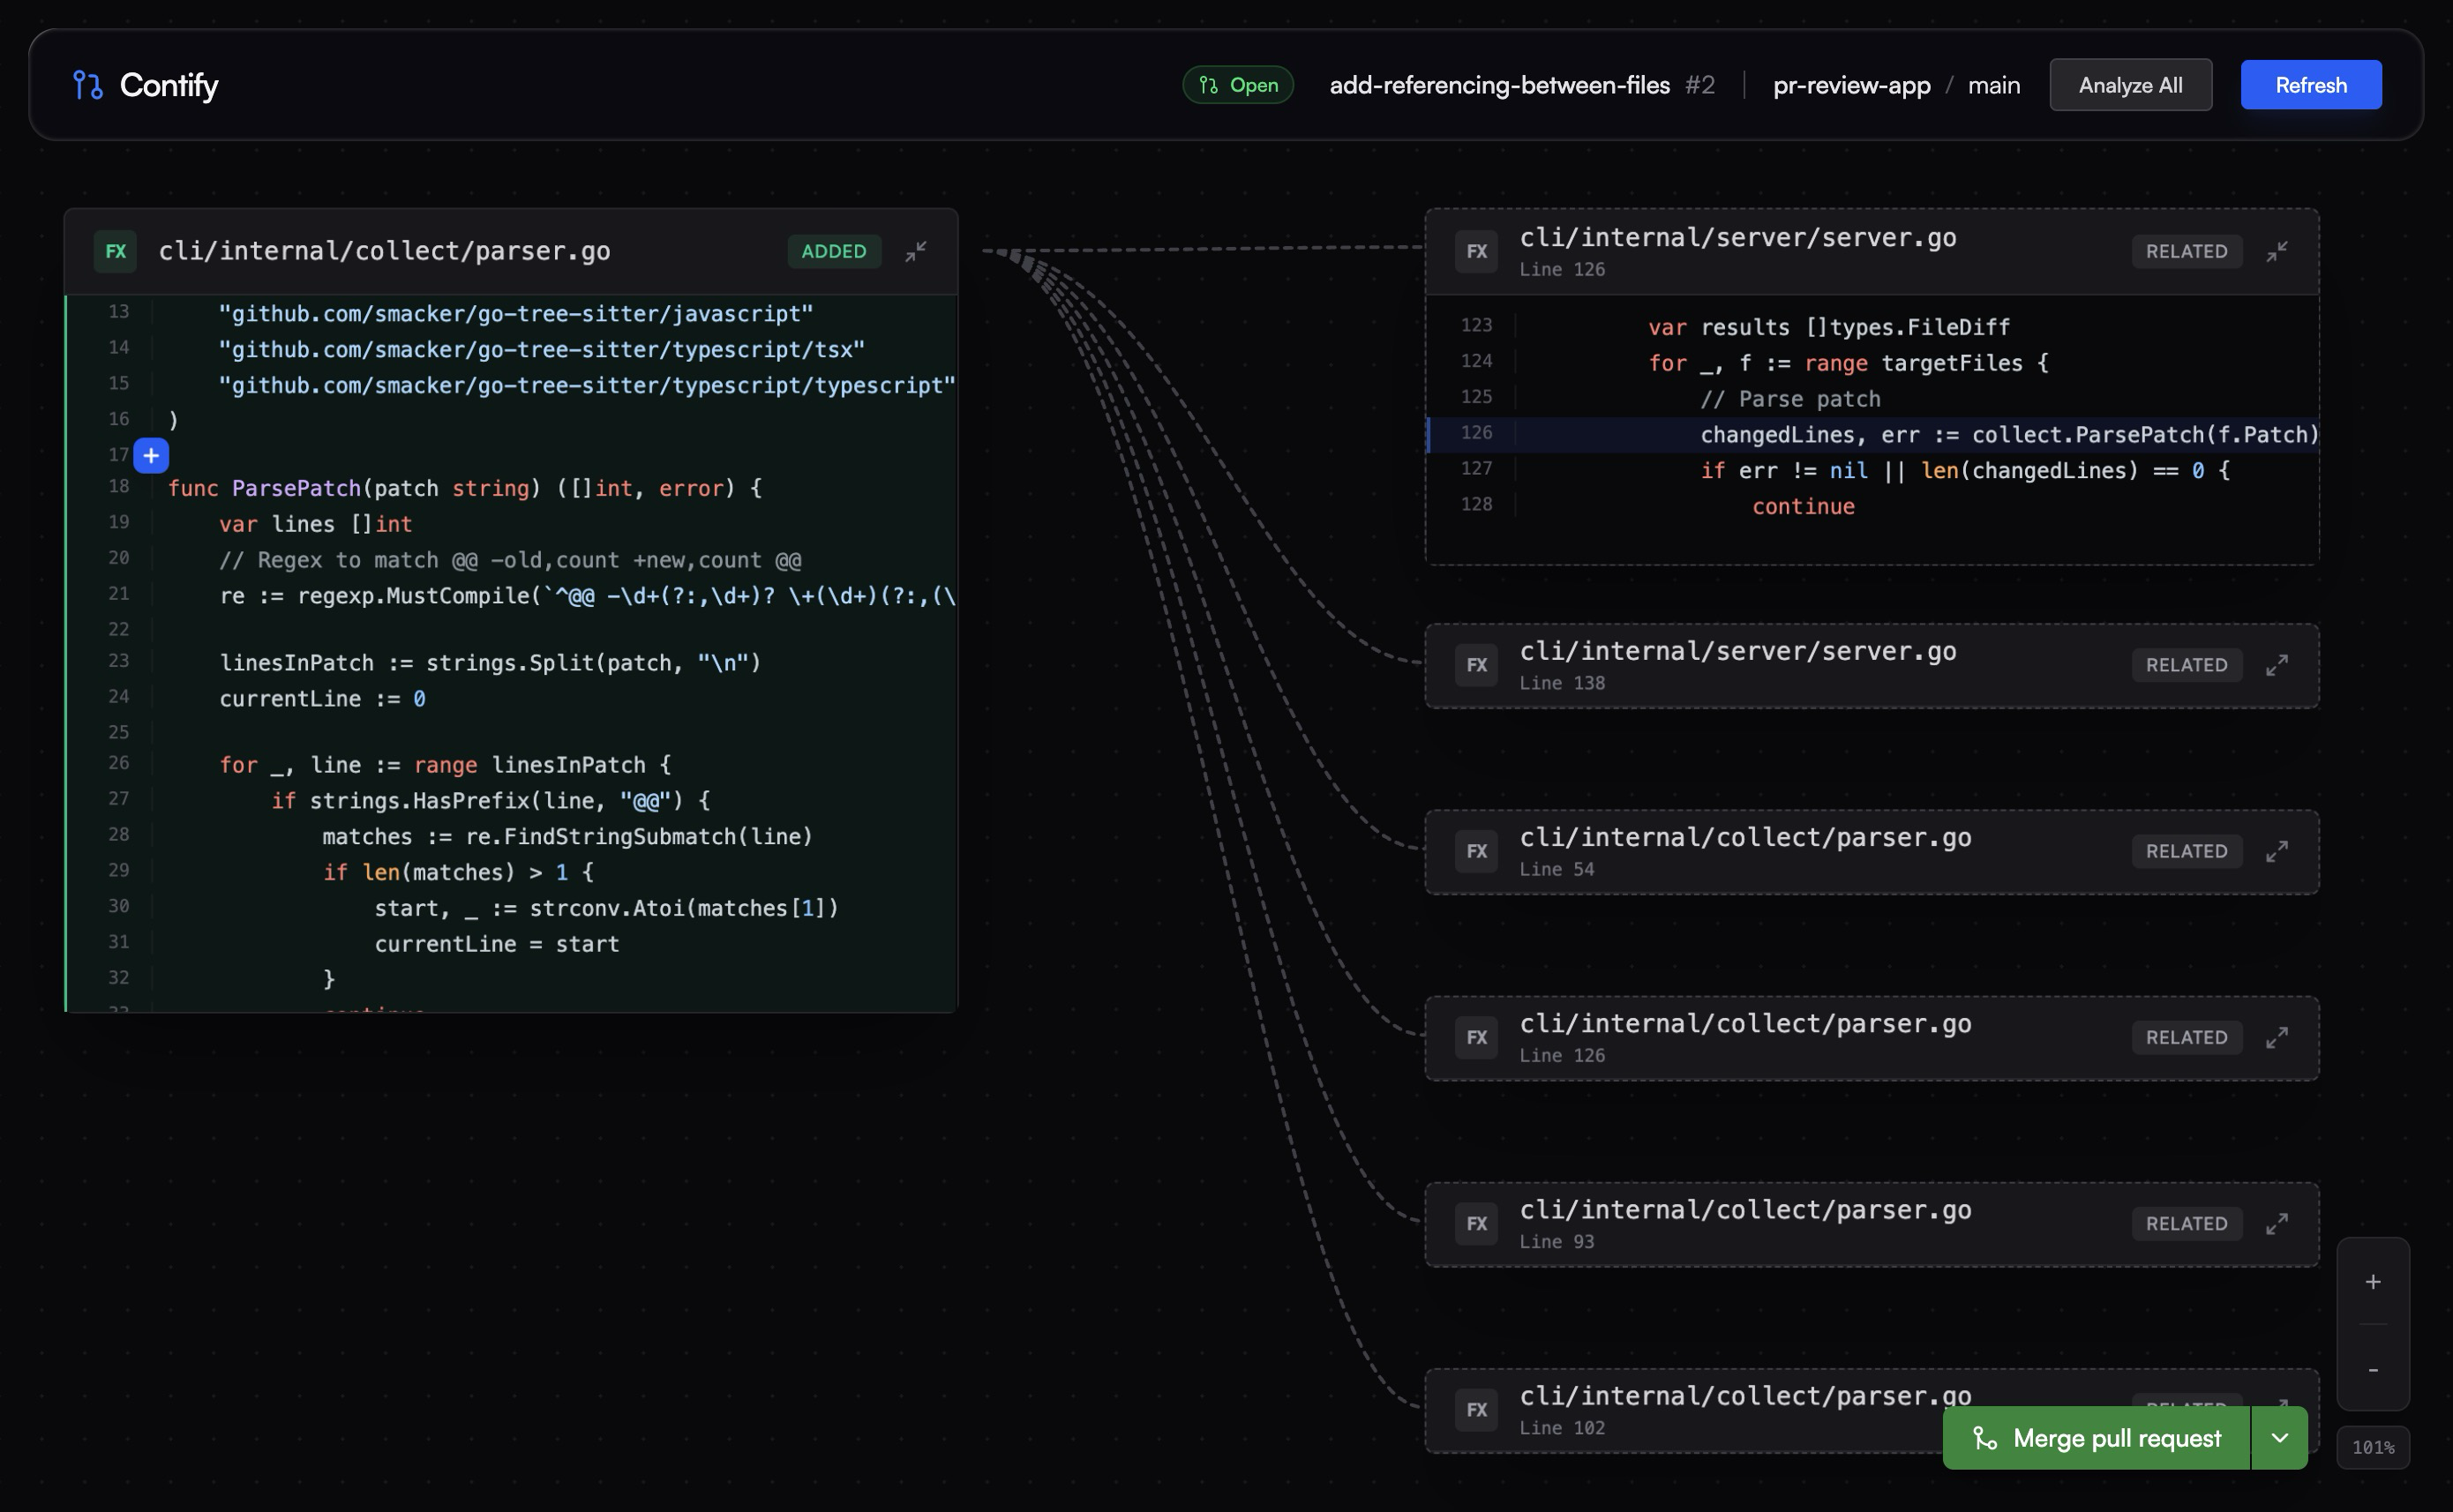The width and height of the screenshot is (2453, 1512).
Task: Expand the parser.go Line 126 related card
Action: 2276,1038
